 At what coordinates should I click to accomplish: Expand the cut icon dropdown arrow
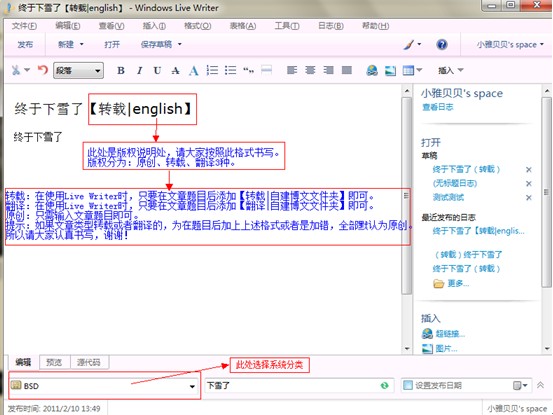click(x=27, y=70)
